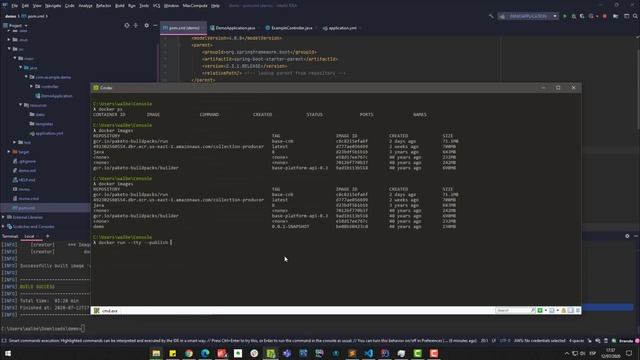Image resolution: width=640 pixels, height=360 pixels.
Task: Expand the test folder
Action: [15, 142]
